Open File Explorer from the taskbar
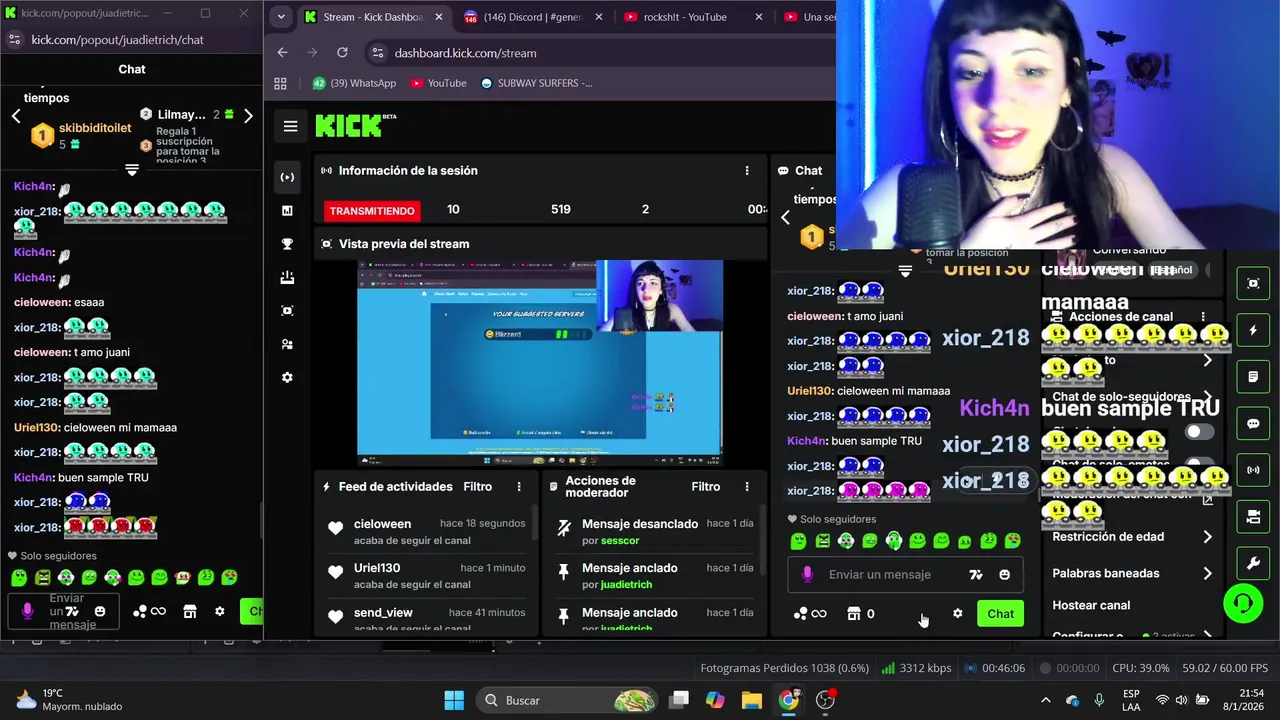Viewport: 1280px width, 720px height. coord(751,700)
